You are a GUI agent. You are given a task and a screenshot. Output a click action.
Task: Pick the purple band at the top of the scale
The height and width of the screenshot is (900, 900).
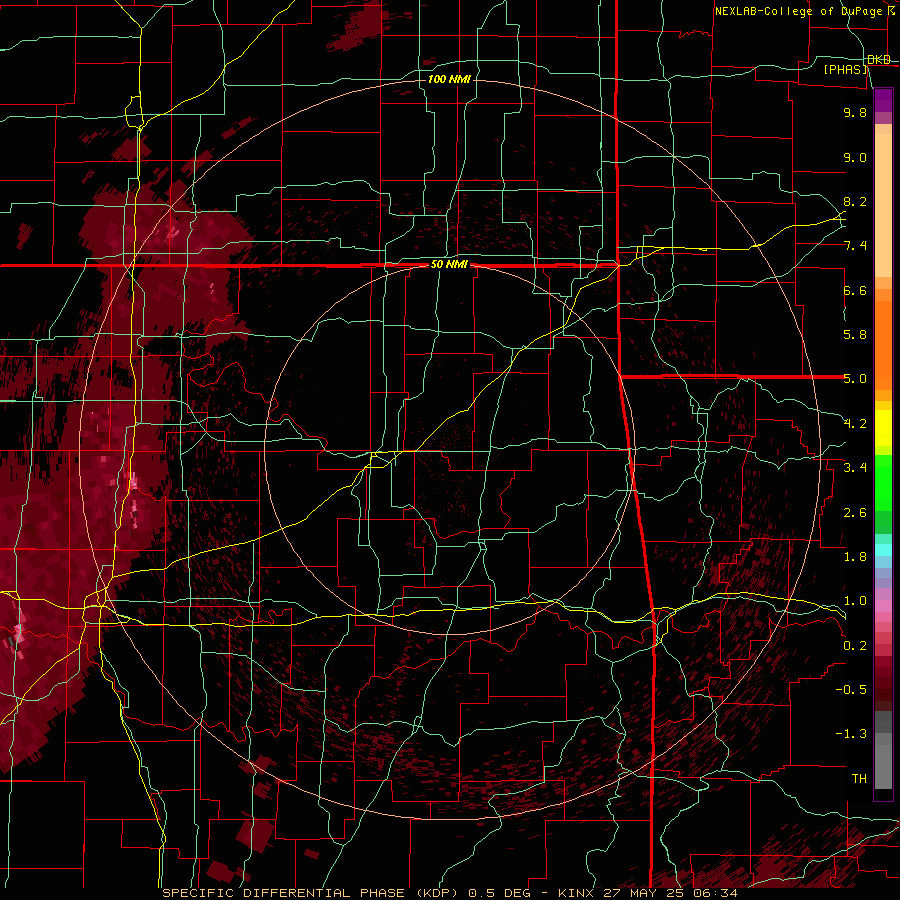click(x=883, y=100)
